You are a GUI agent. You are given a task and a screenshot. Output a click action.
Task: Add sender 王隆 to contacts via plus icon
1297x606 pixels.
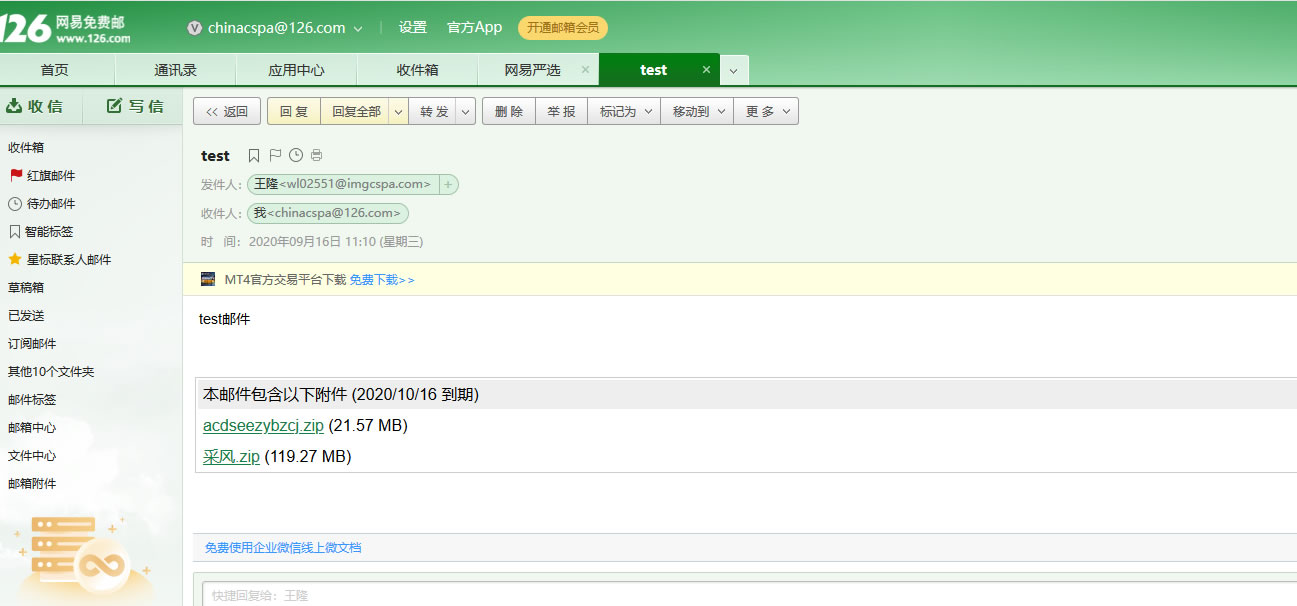(448, 184)
